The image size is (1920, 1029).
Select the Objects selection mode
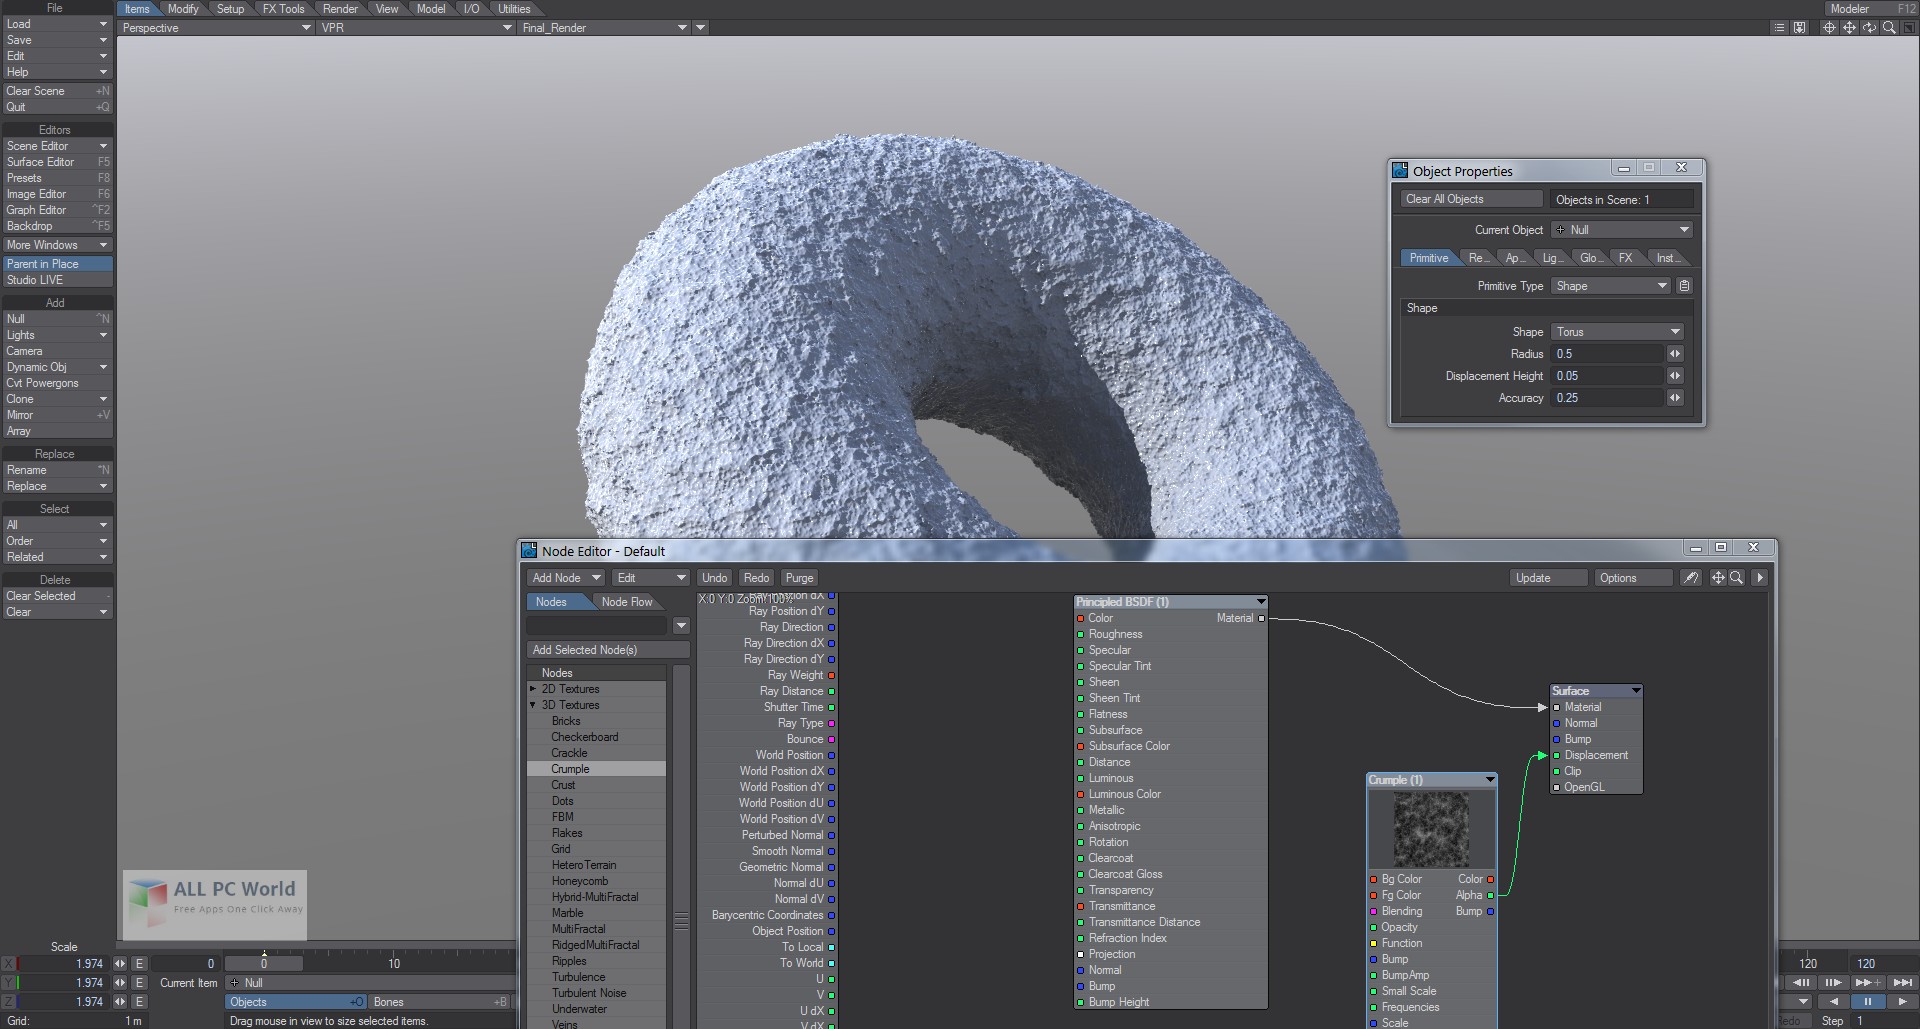coord(297,1002)
